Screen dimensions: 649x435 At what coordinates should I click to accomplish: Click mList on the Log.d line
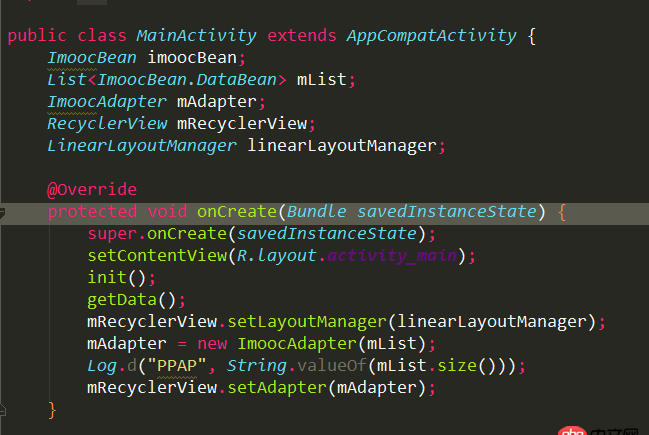[x=401, y=365]
